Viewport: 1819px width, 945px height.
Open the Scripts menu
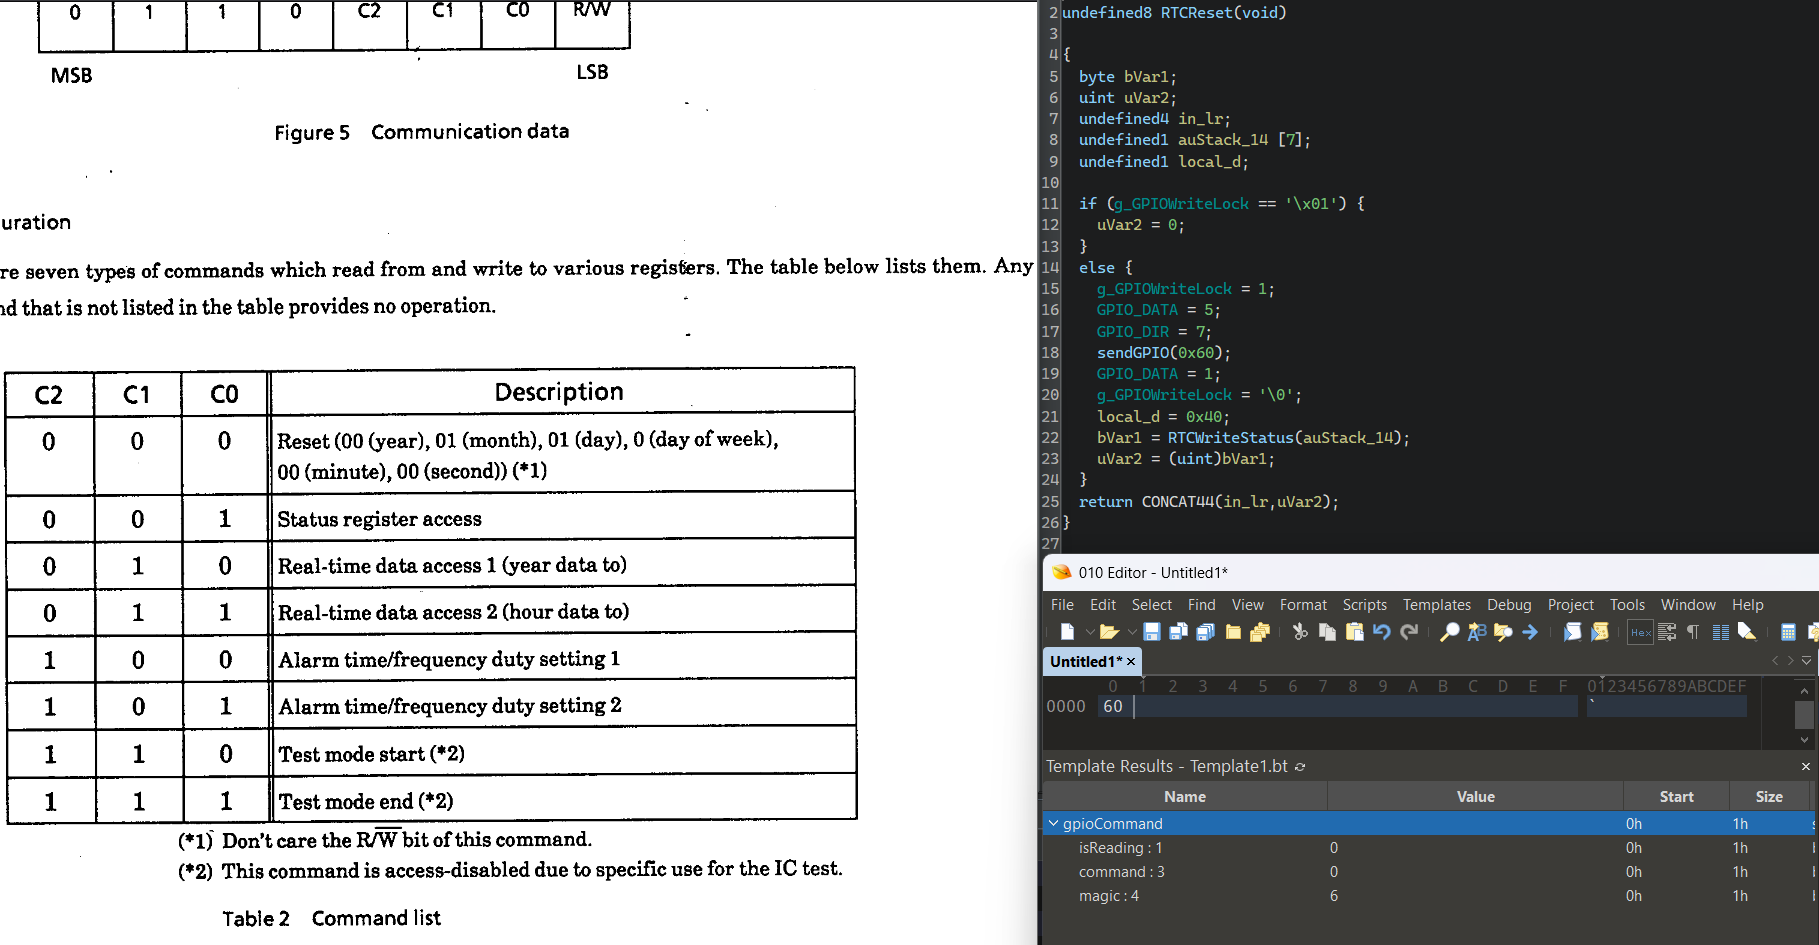click(x=1365, y=604)
